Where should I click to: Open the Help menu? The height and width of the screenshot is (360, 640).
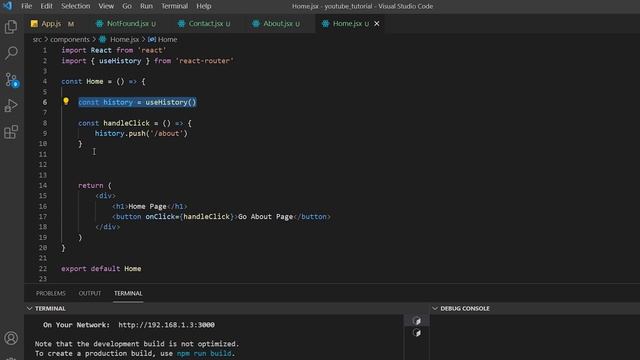click(204, 6)
